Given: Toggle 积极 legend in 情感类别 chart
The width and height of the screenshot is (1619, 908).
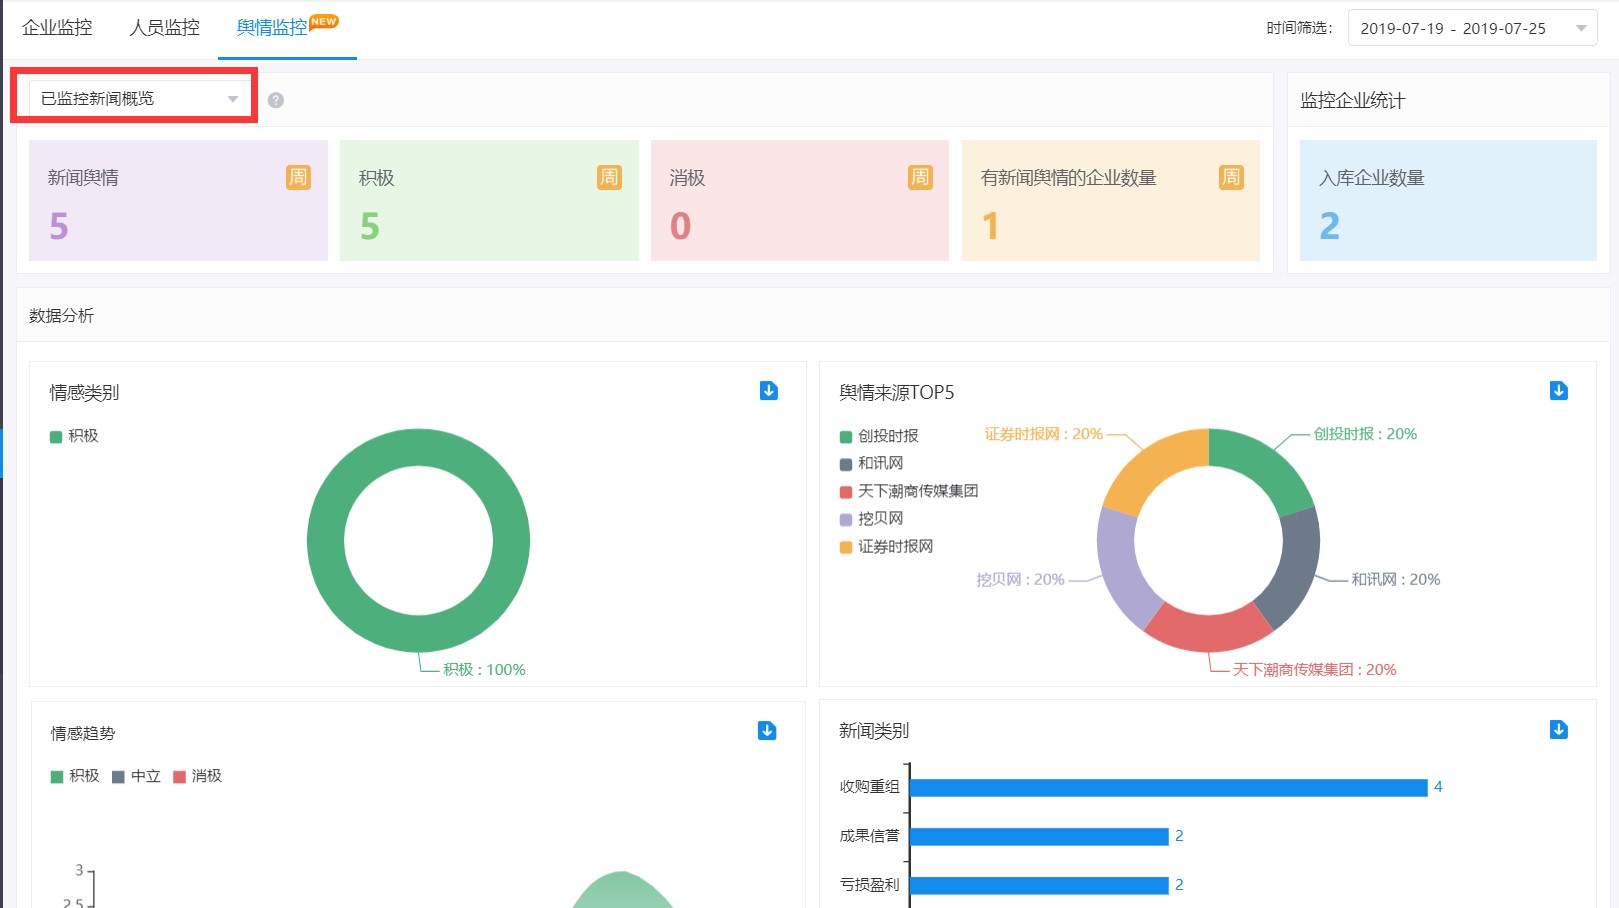Looking at the screenshot, I should [x=74, y=436].
